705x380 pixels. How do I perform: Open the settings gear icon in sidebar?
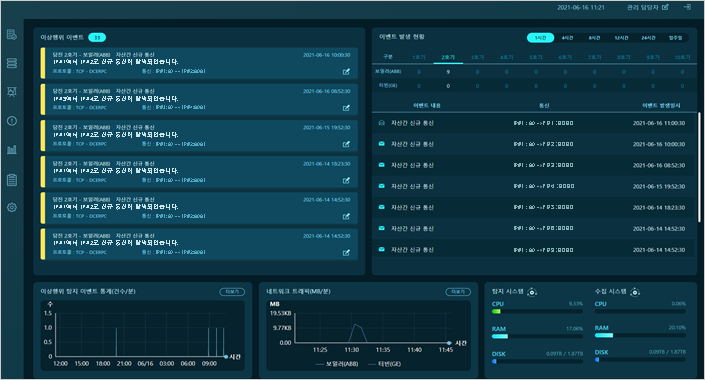tap(12, 207)
